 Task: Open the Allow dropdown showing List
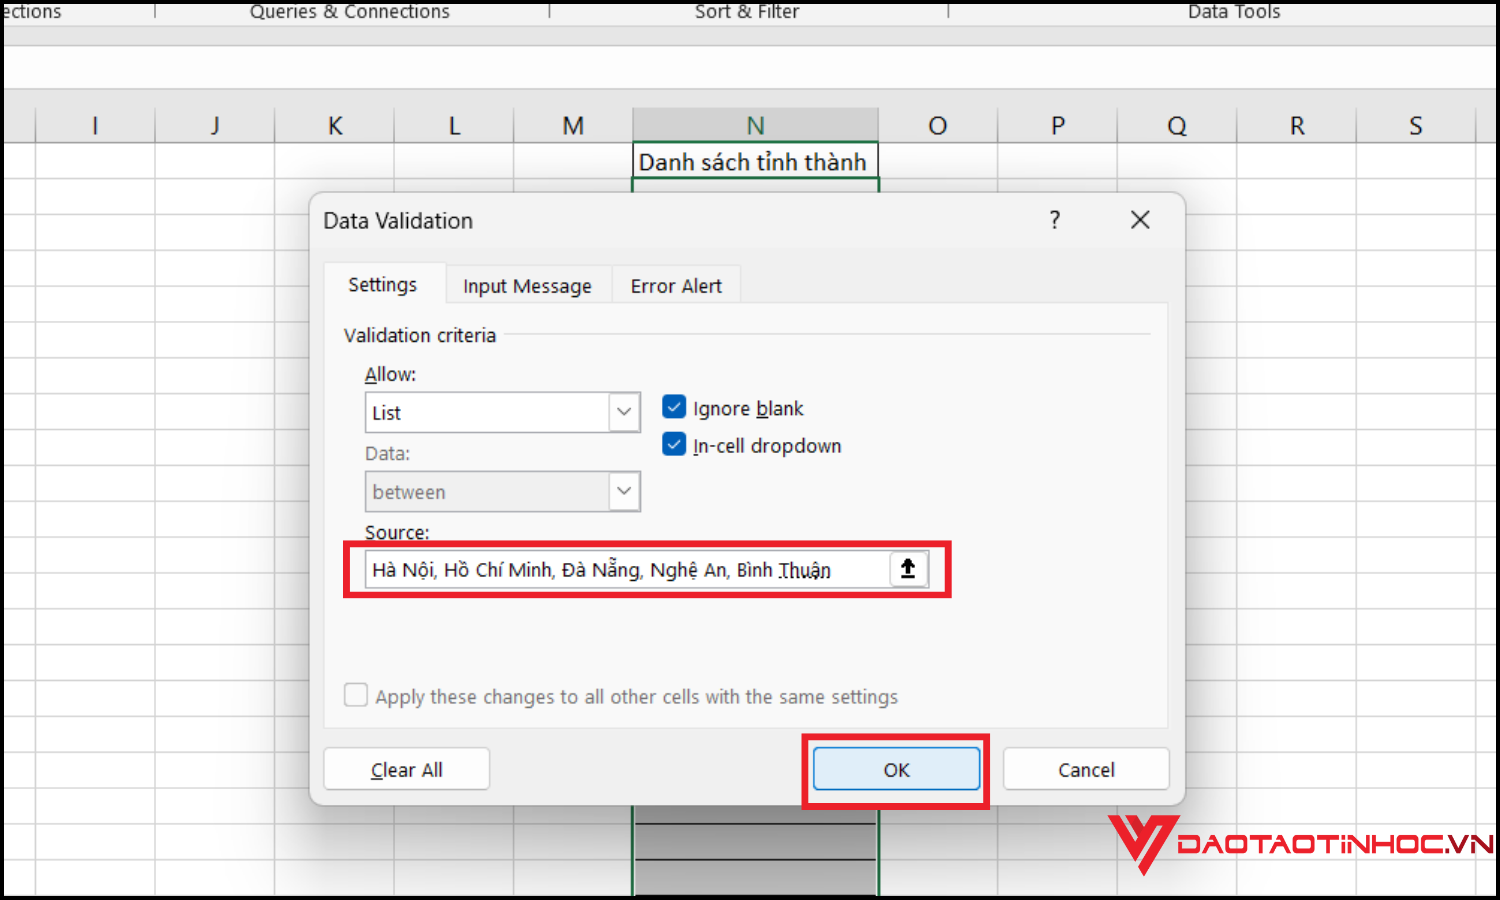click(623, 412)
